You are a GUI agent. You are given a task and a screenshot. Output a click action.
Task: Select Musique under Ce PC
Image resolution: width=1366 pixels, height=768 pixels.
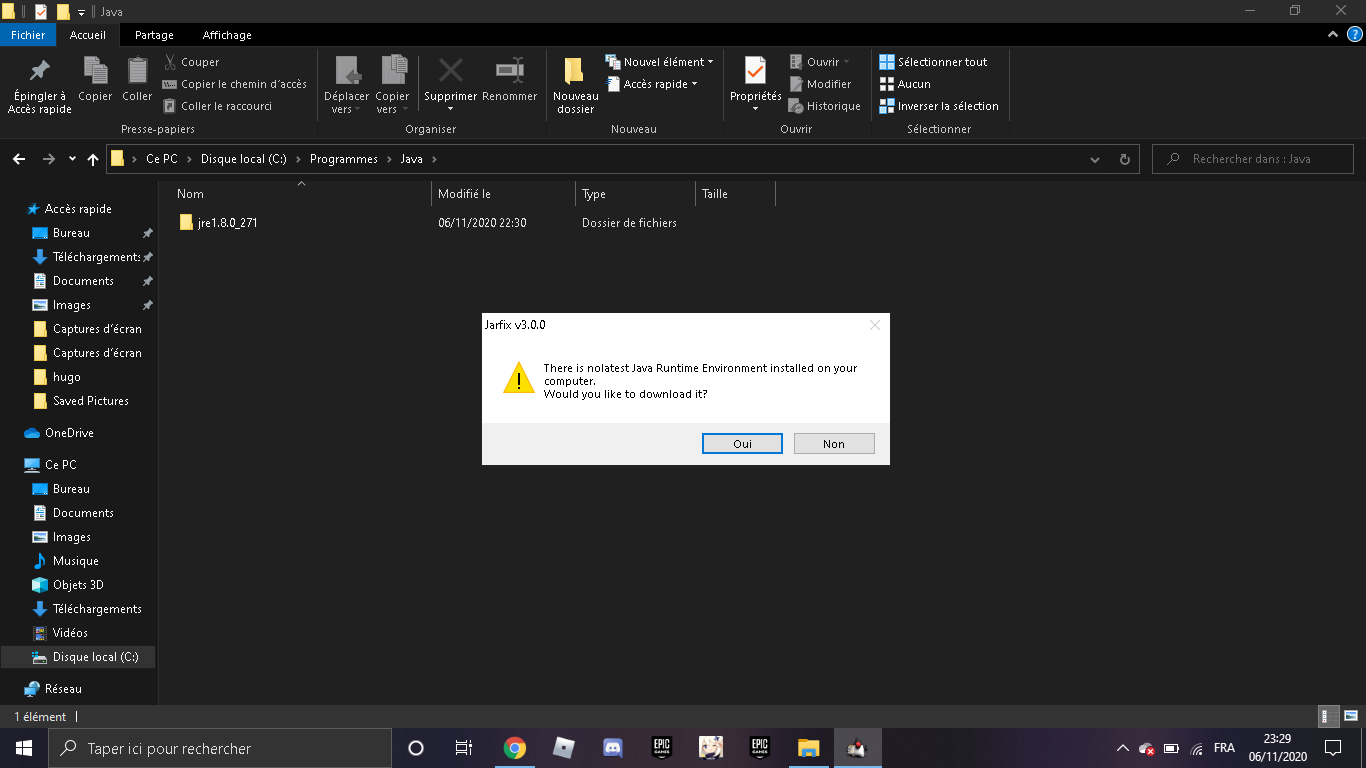(76, 561)
